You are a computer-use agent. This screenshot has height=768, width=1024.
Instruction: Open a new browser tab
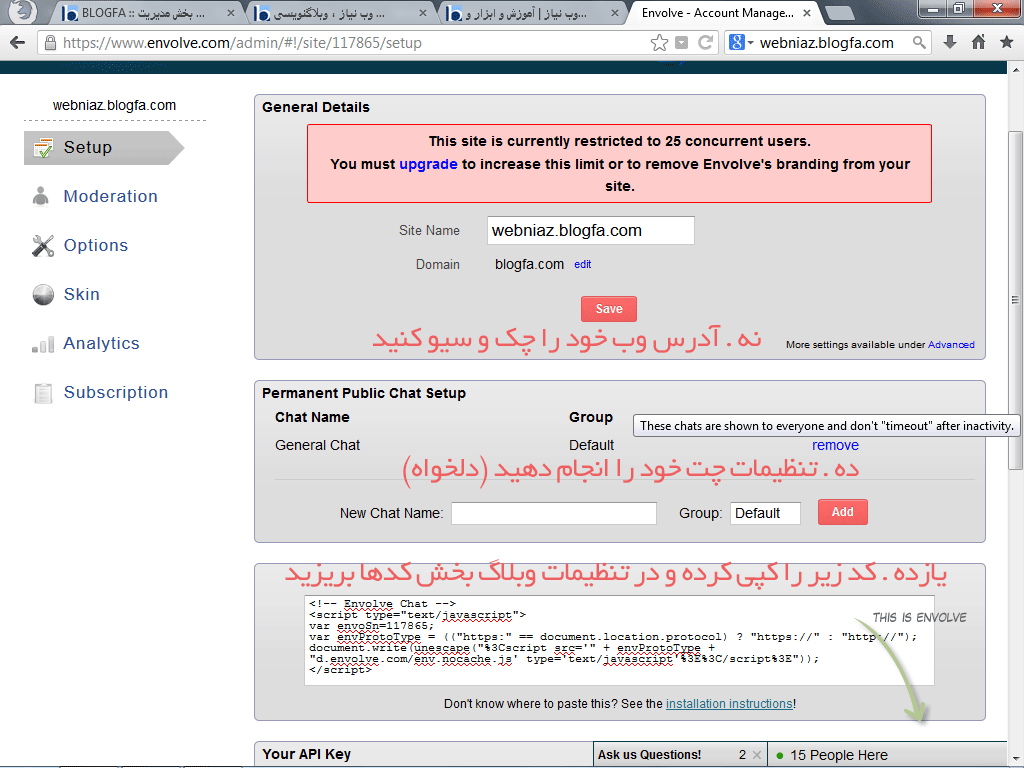[x=840, y=13]
